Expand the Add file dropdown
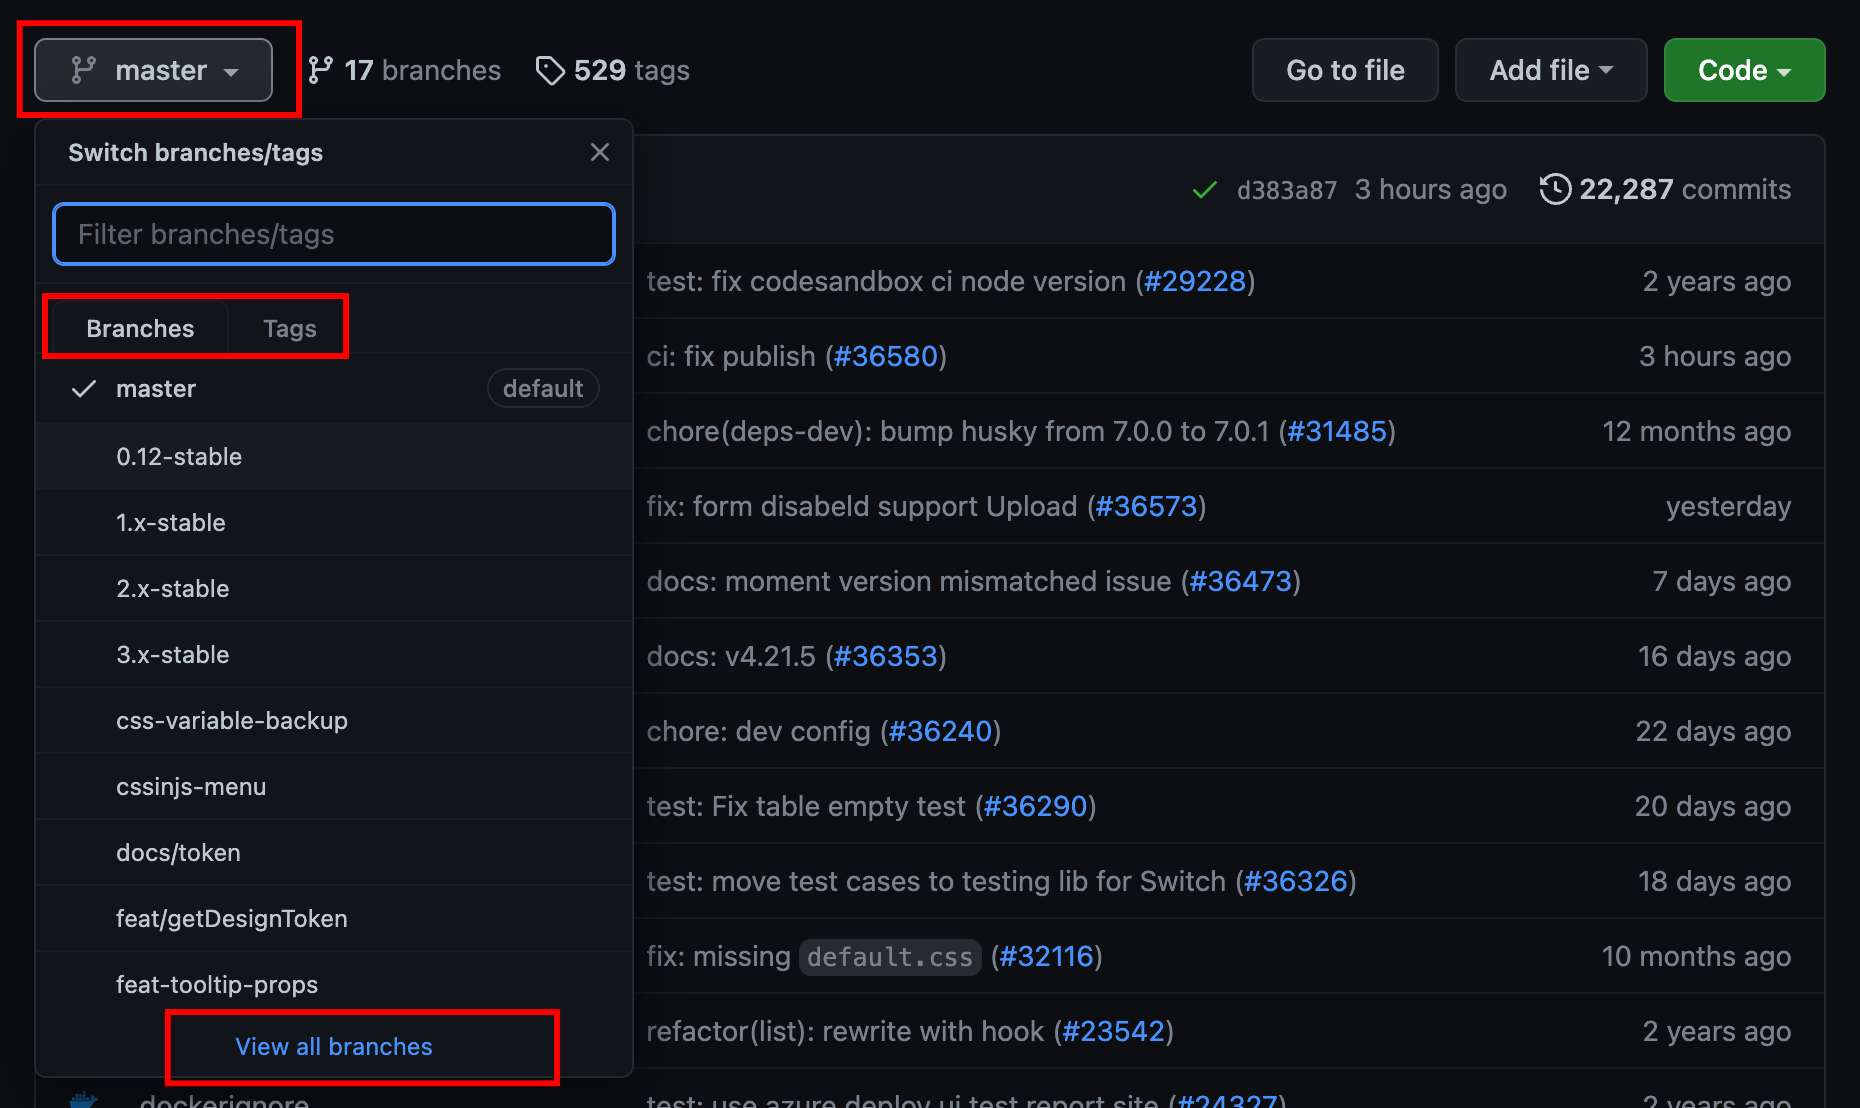Viewport: 1860px width, 1108px height. click(x=1550, y=71)
